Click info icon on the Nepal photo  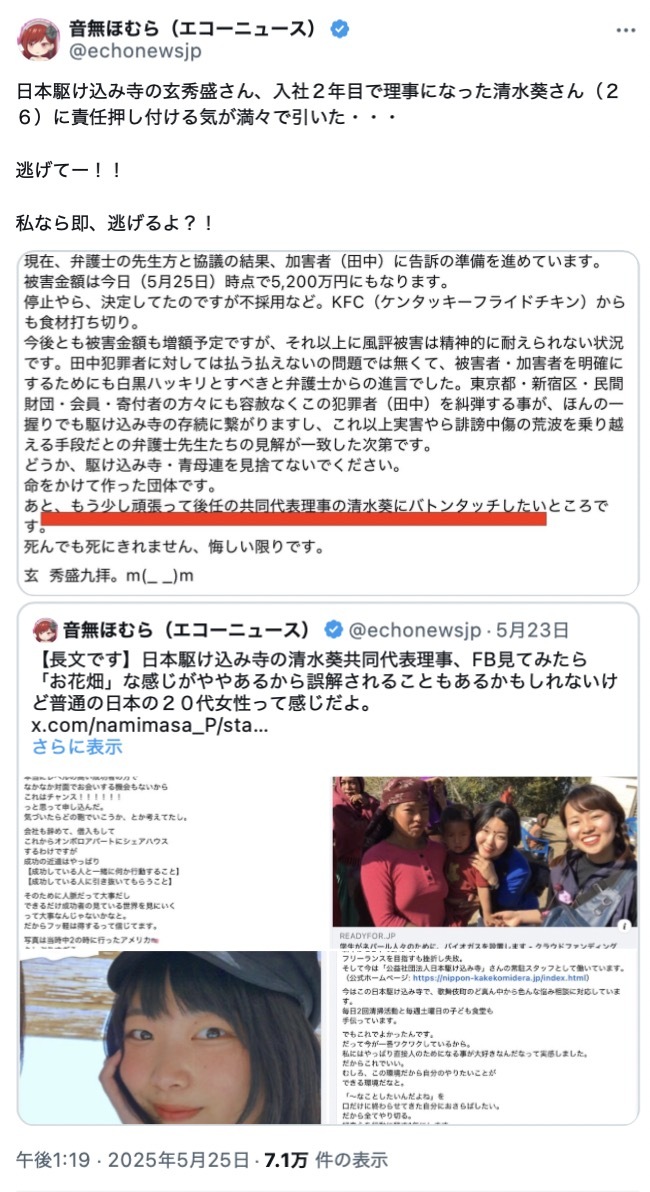623,926
